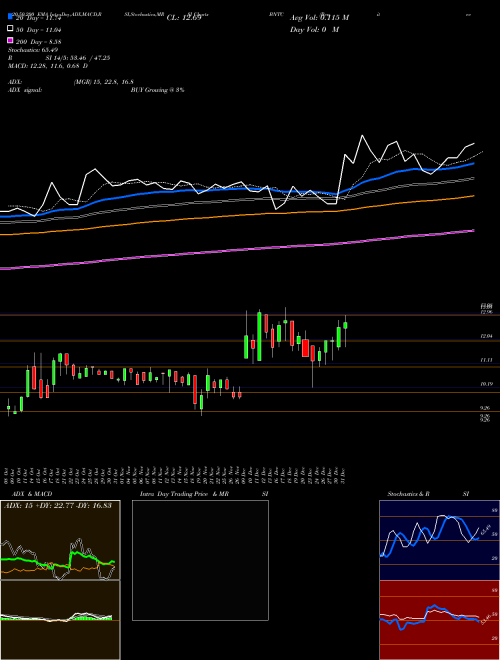Click the 11.11 price axis label
Screen dimensions: 500x660
[487, 360]
